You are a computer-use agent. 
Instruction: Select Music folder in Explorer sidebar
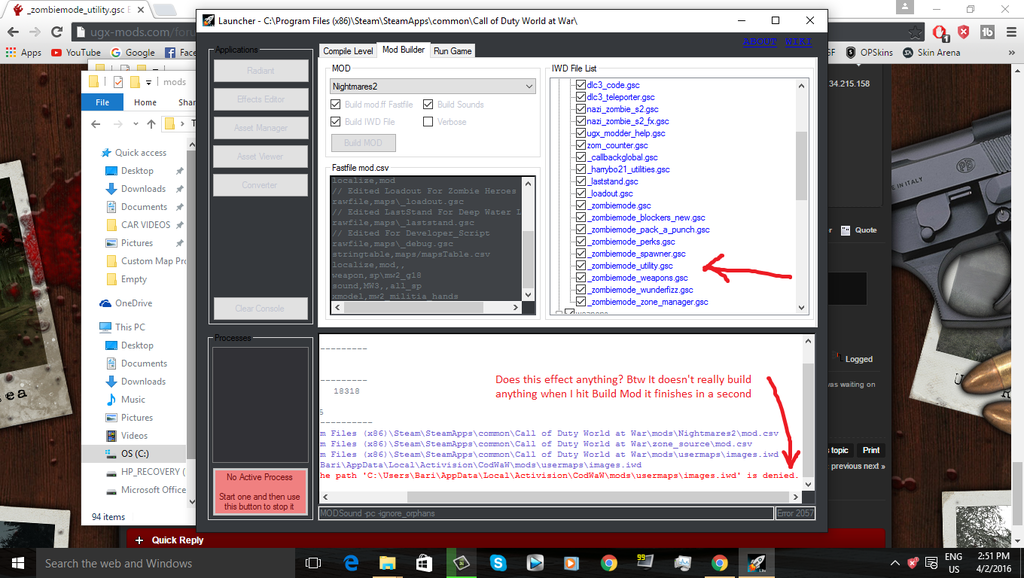tap(125, 400)
